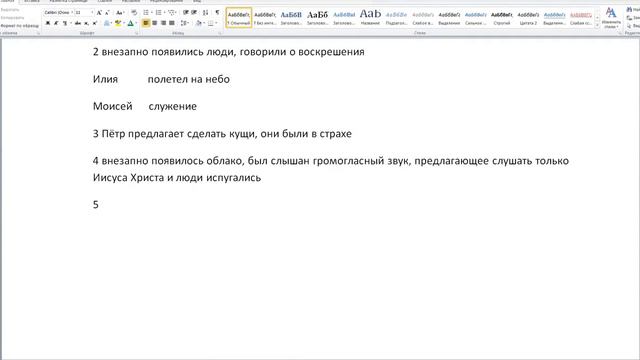
Task: Expand the highlight color dropdown arrow
Action: click(124, 23)
